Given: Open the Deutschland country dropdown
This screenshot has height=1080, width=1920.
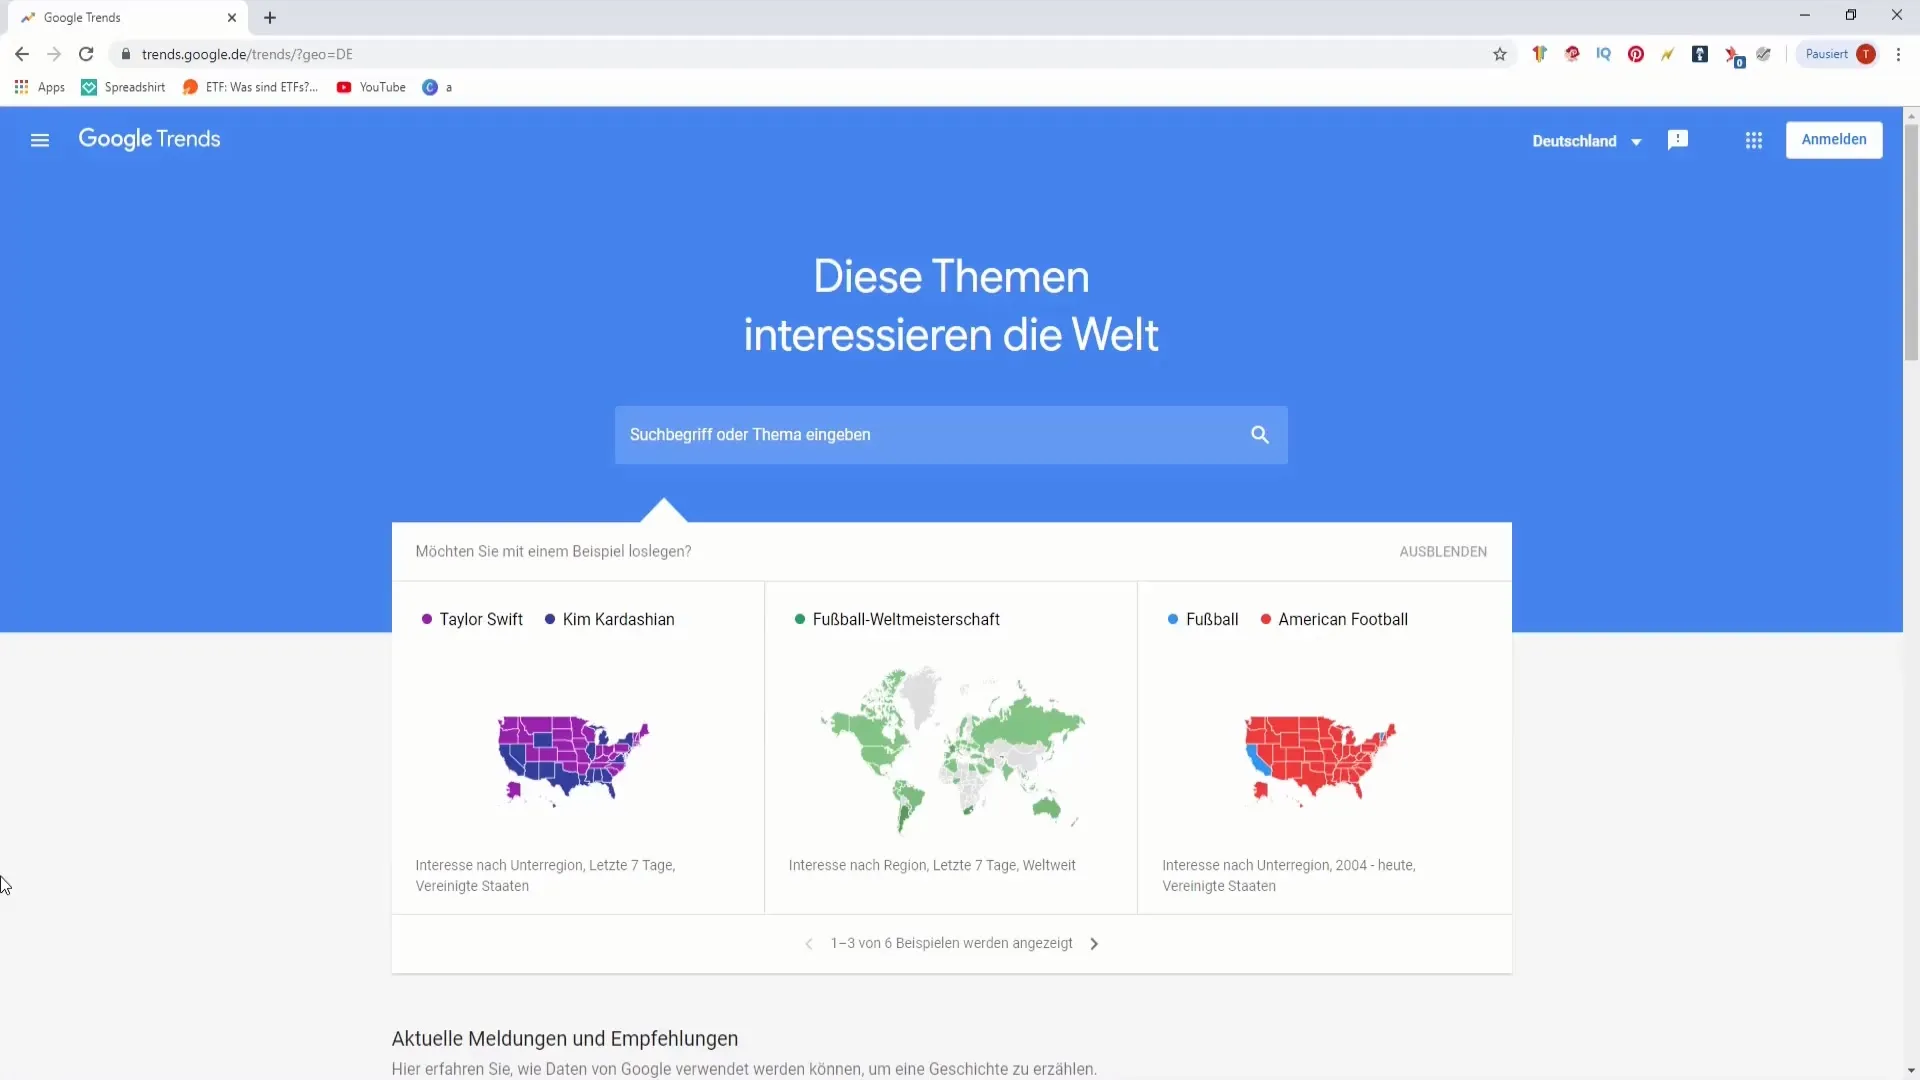Looking at the screenshot, I should coord(1587,141).
